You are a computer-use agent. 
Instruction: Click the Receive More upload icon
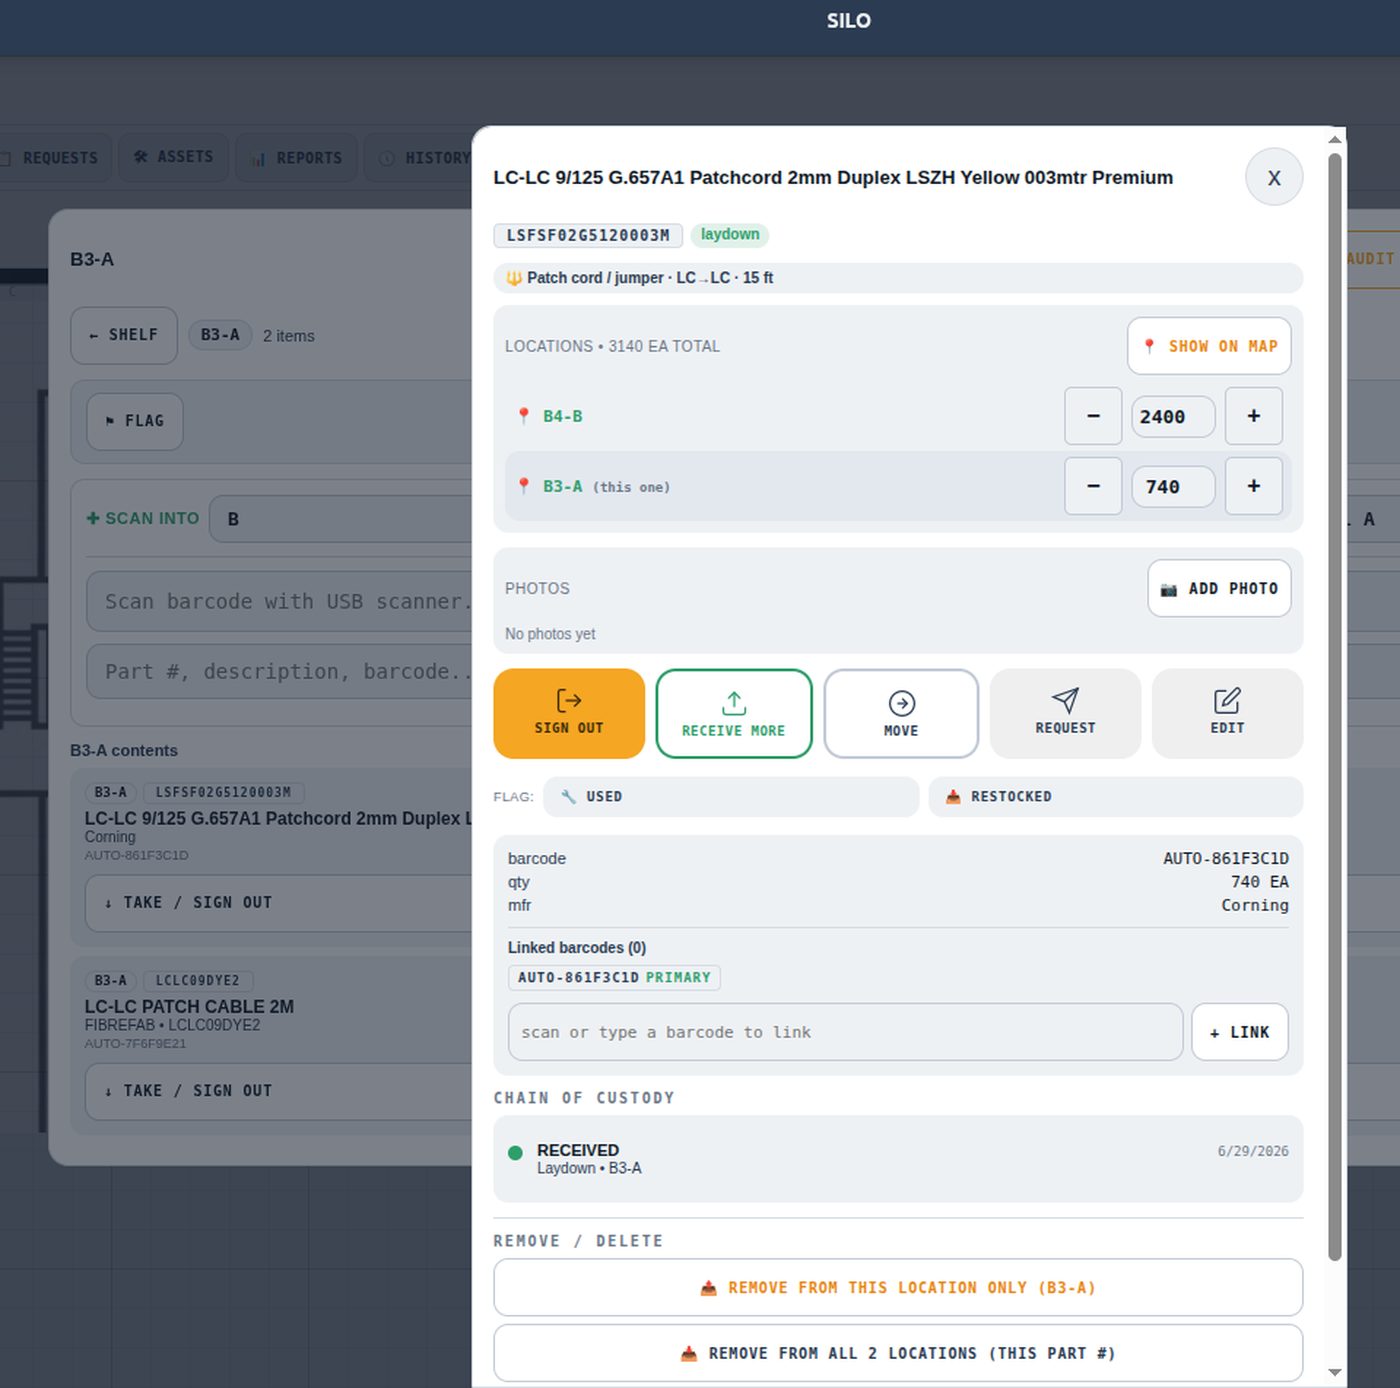(734, 703)
